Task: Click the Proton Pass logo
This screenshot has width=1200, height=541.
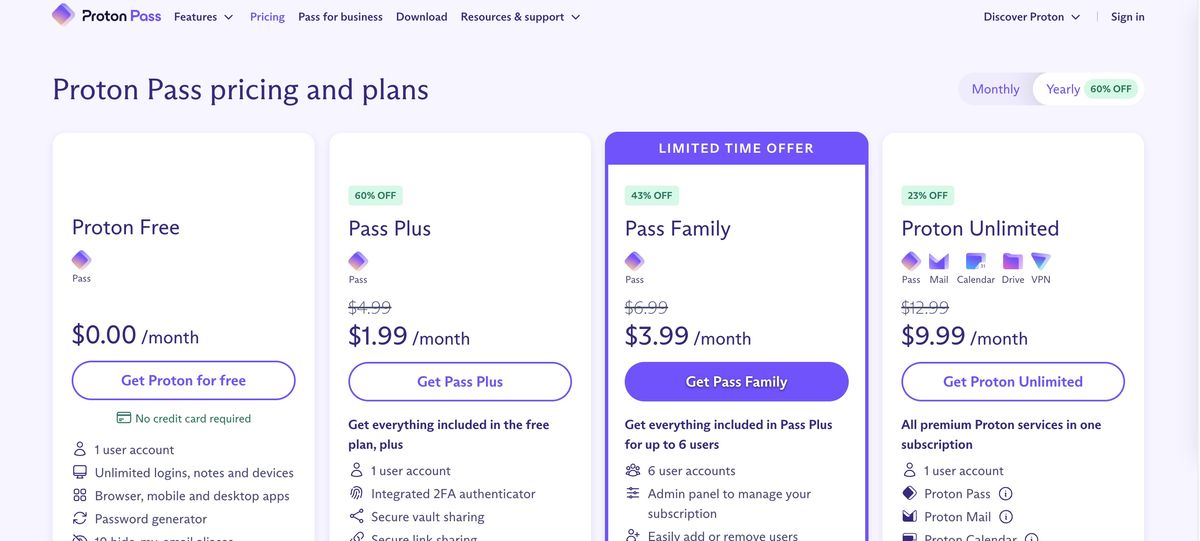Action: pyautogui.click(x=107, y=16)
